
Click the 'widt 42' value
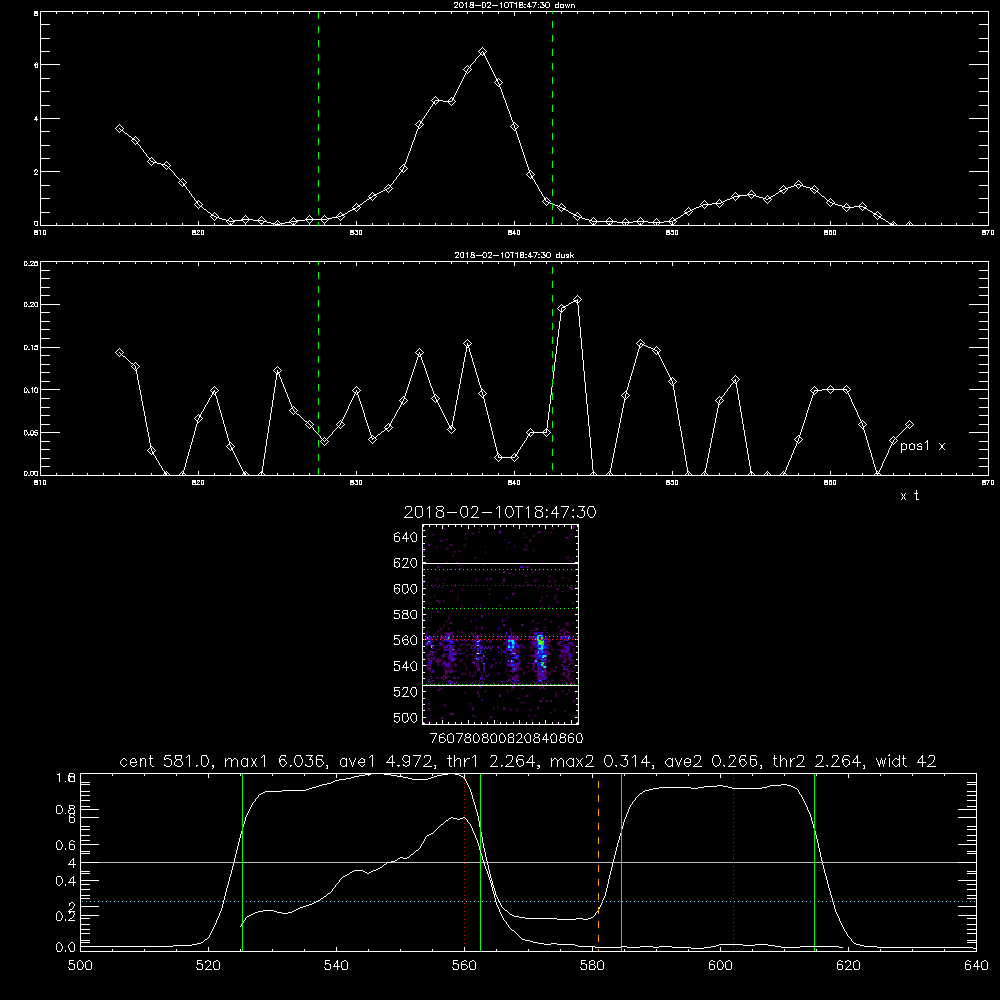point(906,761)
